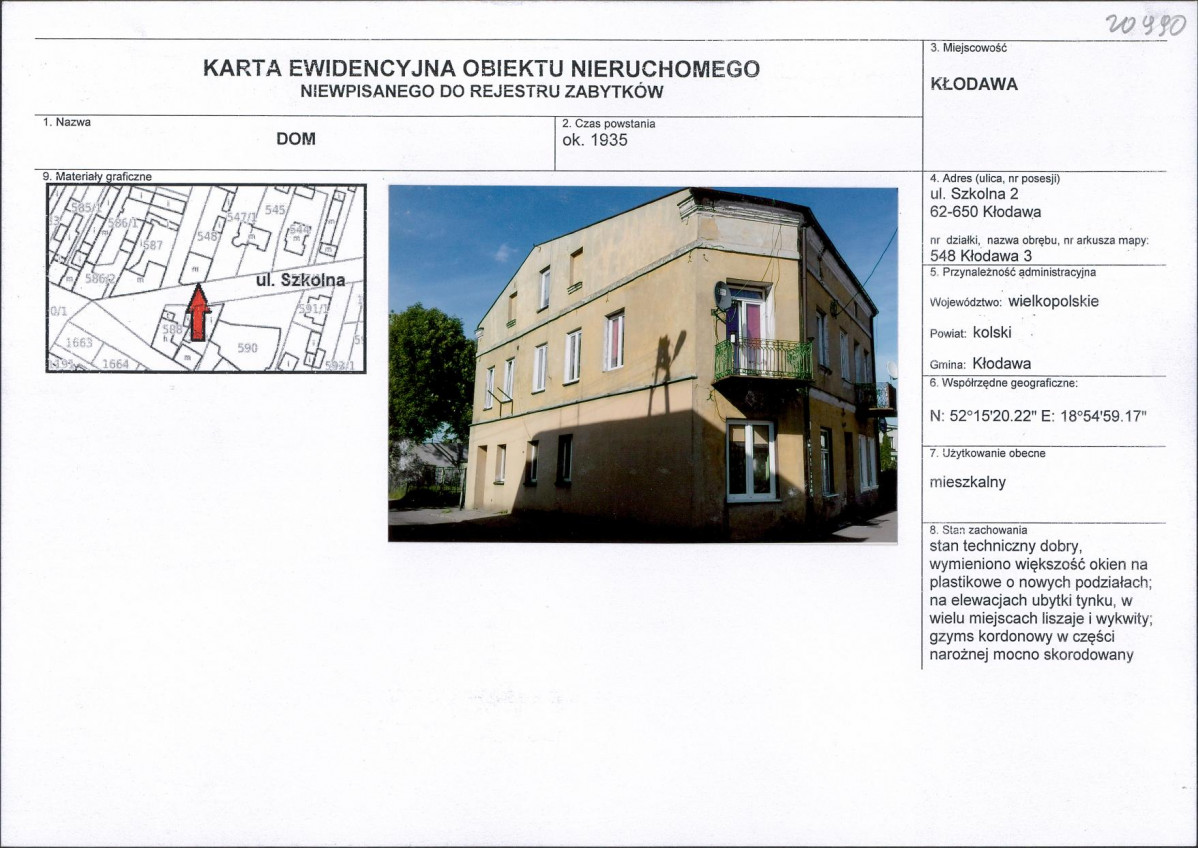This screenshot has height=848, width=1198.
Task: Click the address line 'ul. Szkolna 2'
Action: (974, 195)
